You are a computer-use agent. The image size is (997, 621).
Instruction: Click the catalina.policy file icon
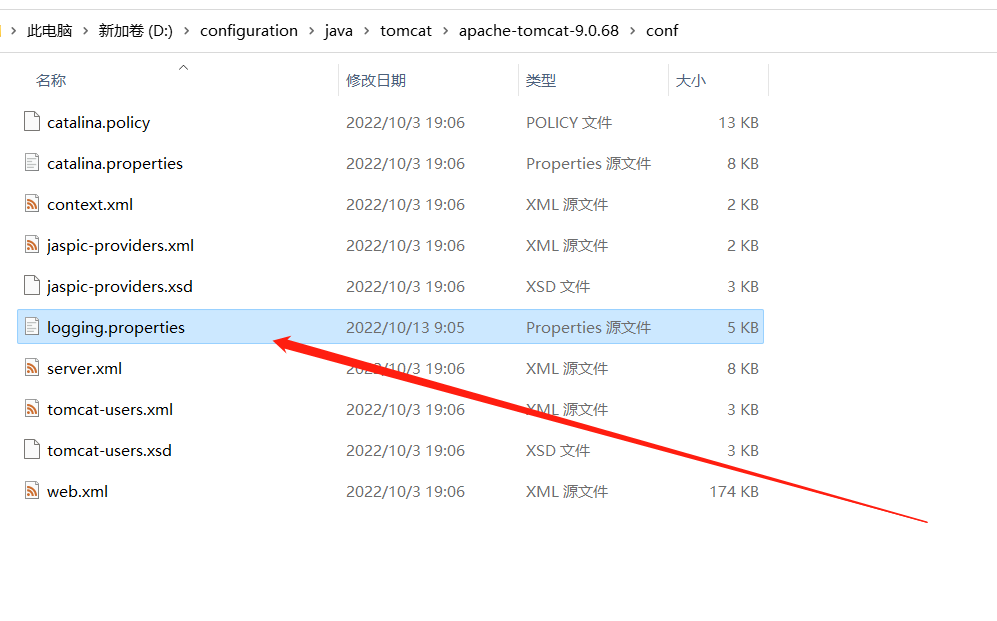coord(32,122)
